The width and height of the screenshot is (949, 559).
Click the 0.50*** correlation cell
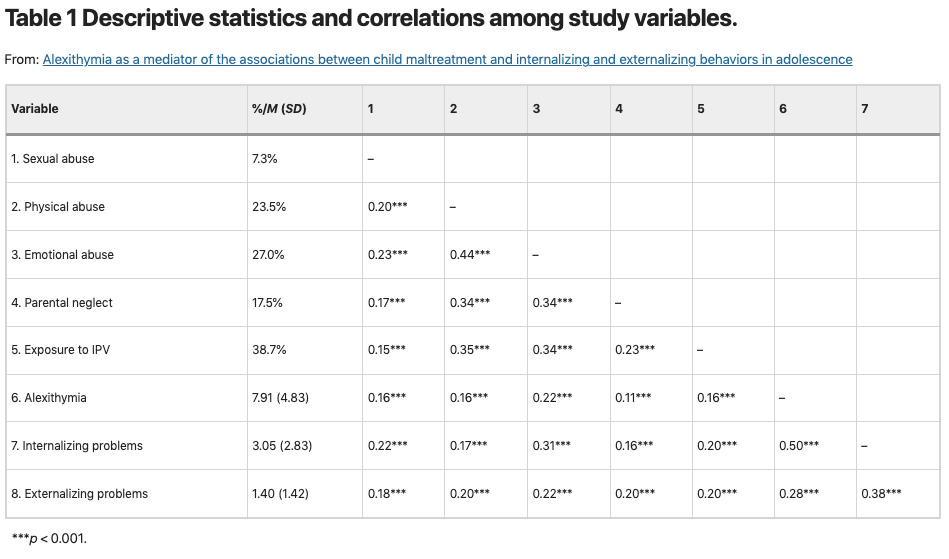(798, 446)
